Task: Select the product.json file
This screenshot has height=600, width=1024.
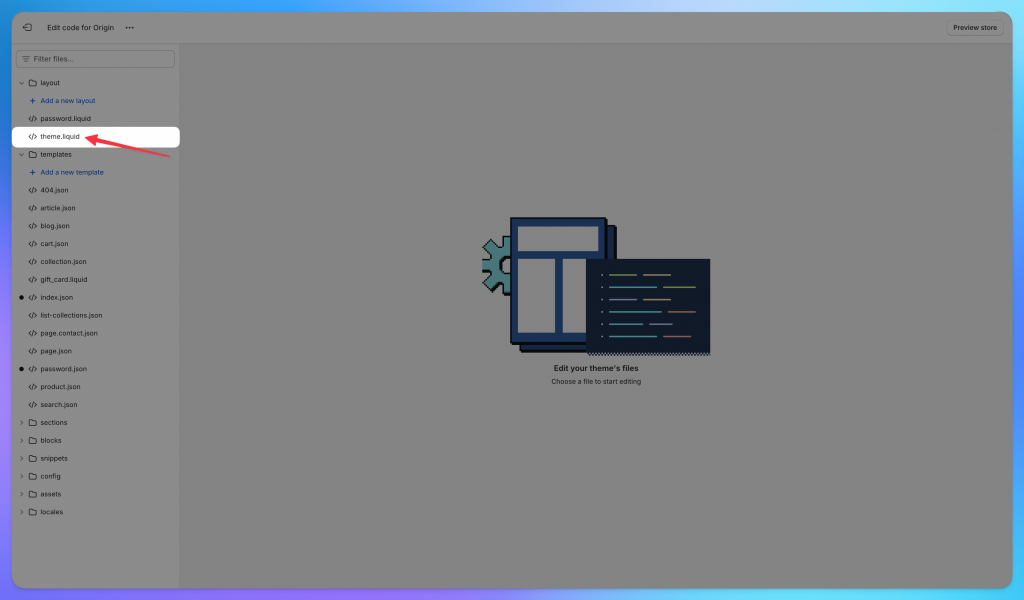Action: [63, 386]
